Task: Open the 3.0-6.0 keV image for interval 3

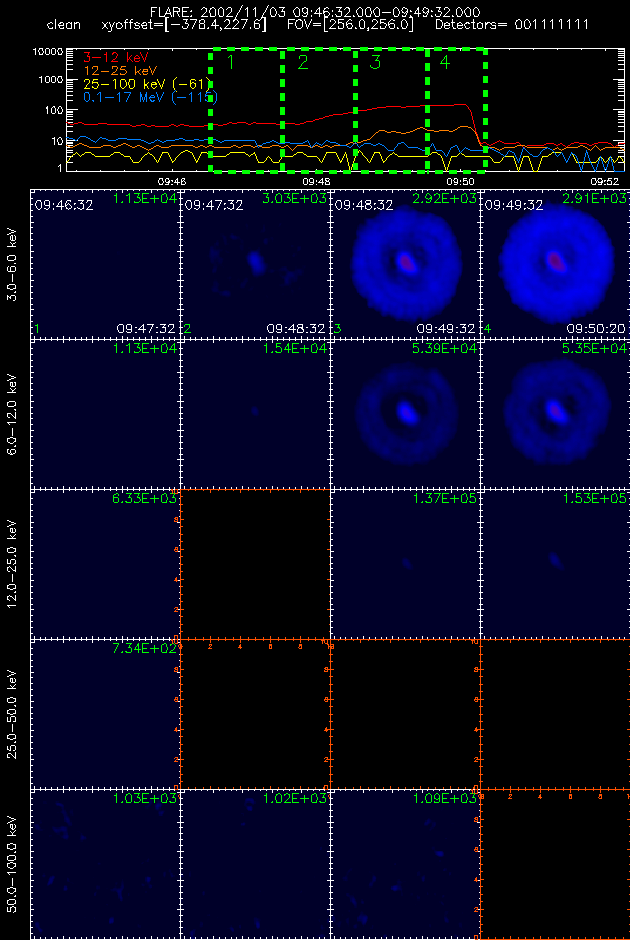Action: pyautogui.click(x=405, y=263)
